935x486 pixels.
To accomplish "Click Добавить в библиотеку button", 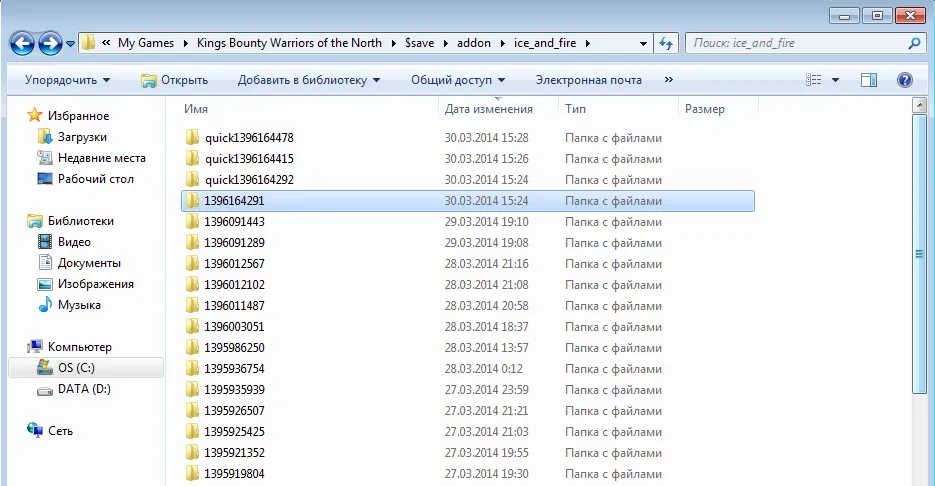I will coord(308,80).
